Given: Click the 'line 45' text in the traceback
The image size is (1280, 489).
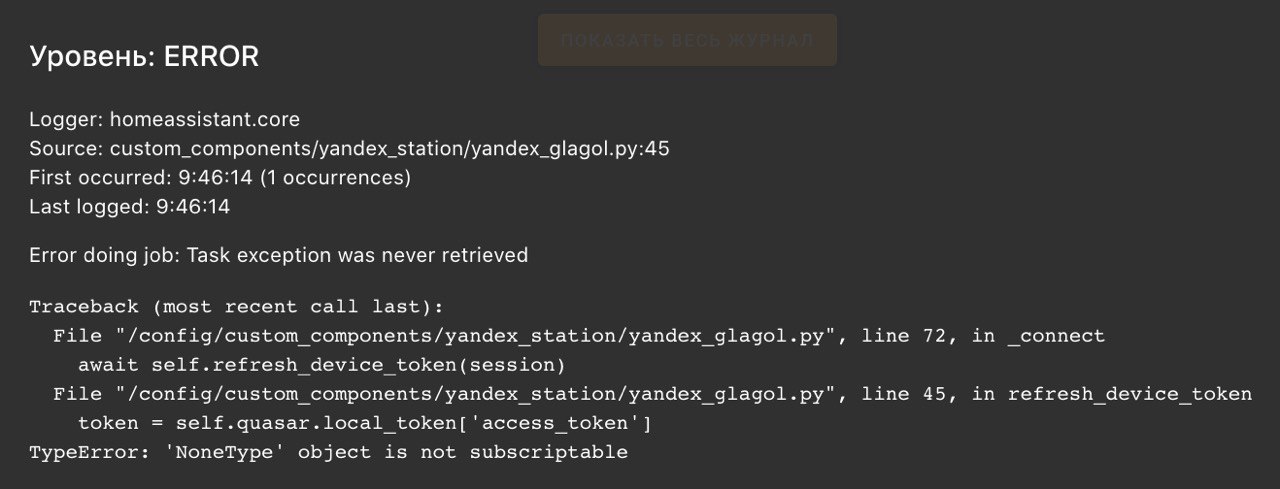Looking at the screenshot, I should click(906, 394).
